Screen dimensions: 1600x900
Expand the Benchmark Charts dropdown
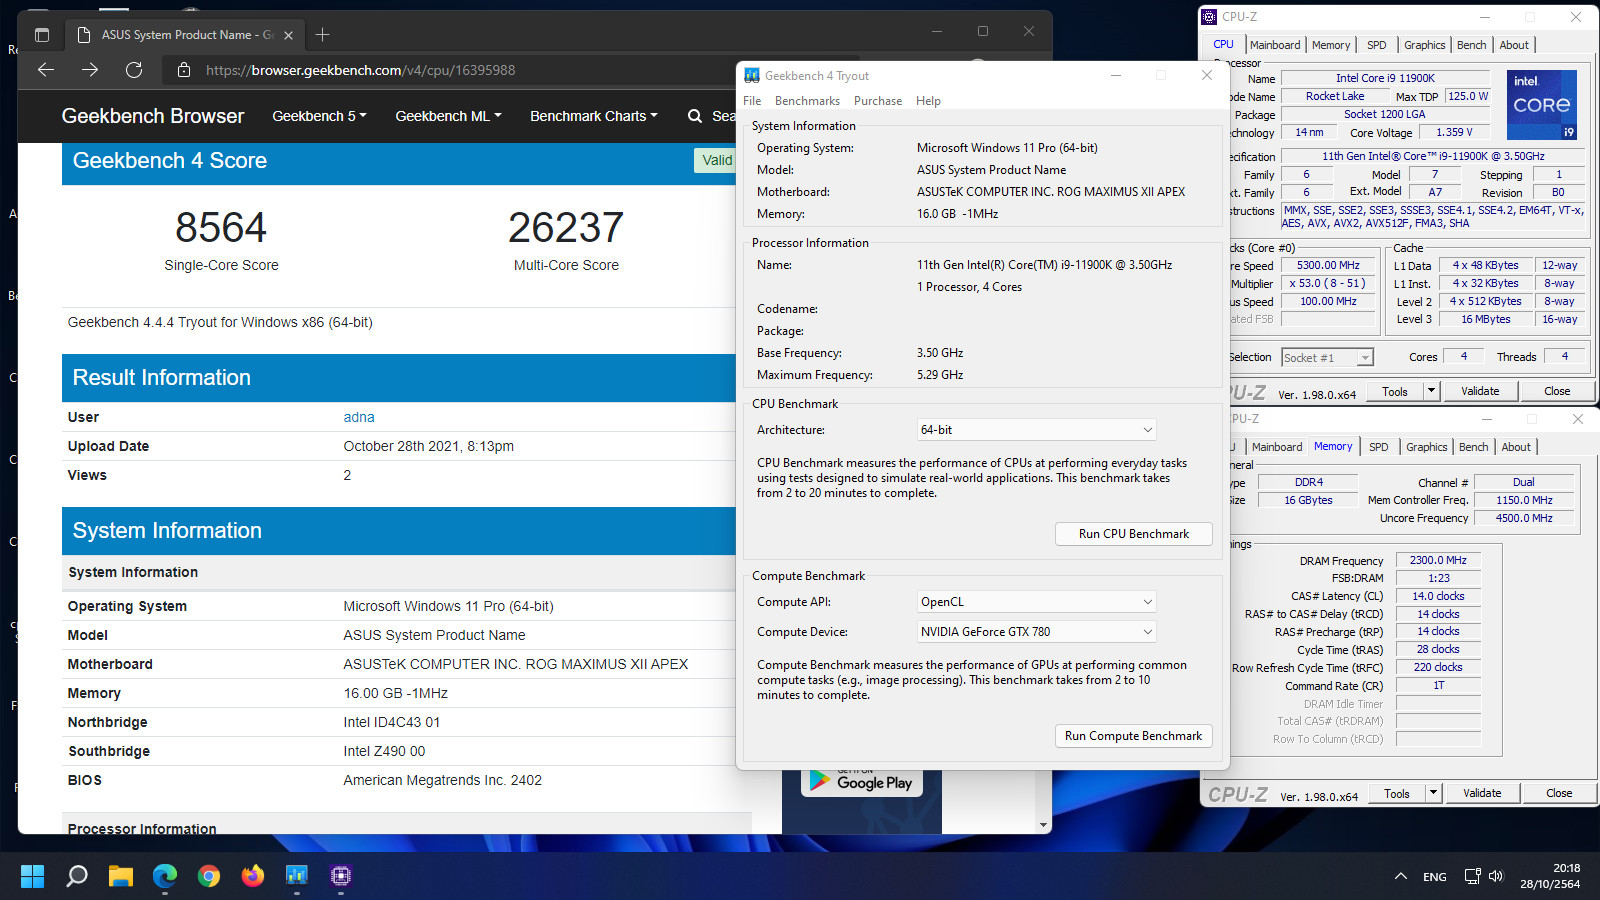[x=594, y=116]
